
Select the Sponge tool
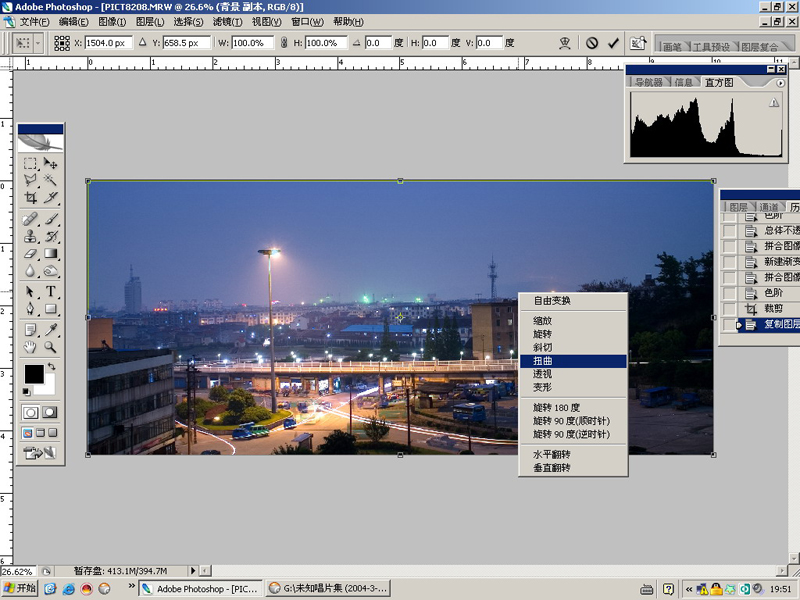pos(50,270)
